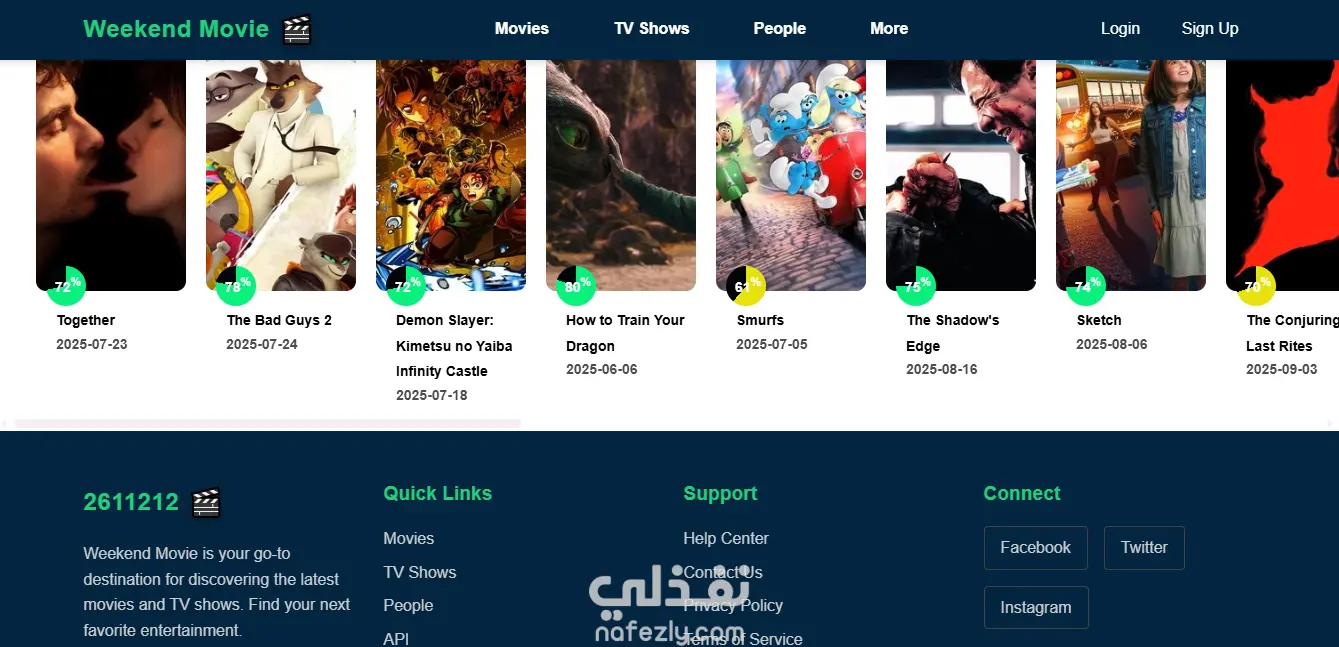Open Help Center under Support
Screen dimensions: 1339x647
coord(726,538)
